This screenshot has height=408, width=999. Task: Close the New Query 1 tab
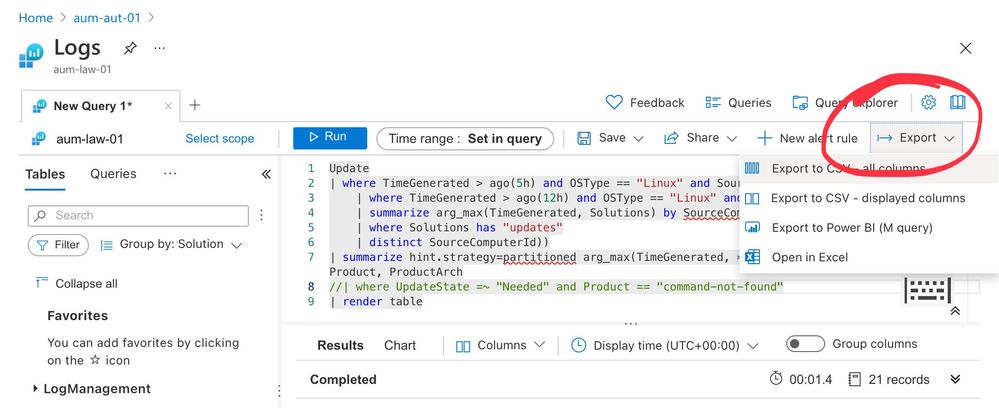tap(168, 106)
